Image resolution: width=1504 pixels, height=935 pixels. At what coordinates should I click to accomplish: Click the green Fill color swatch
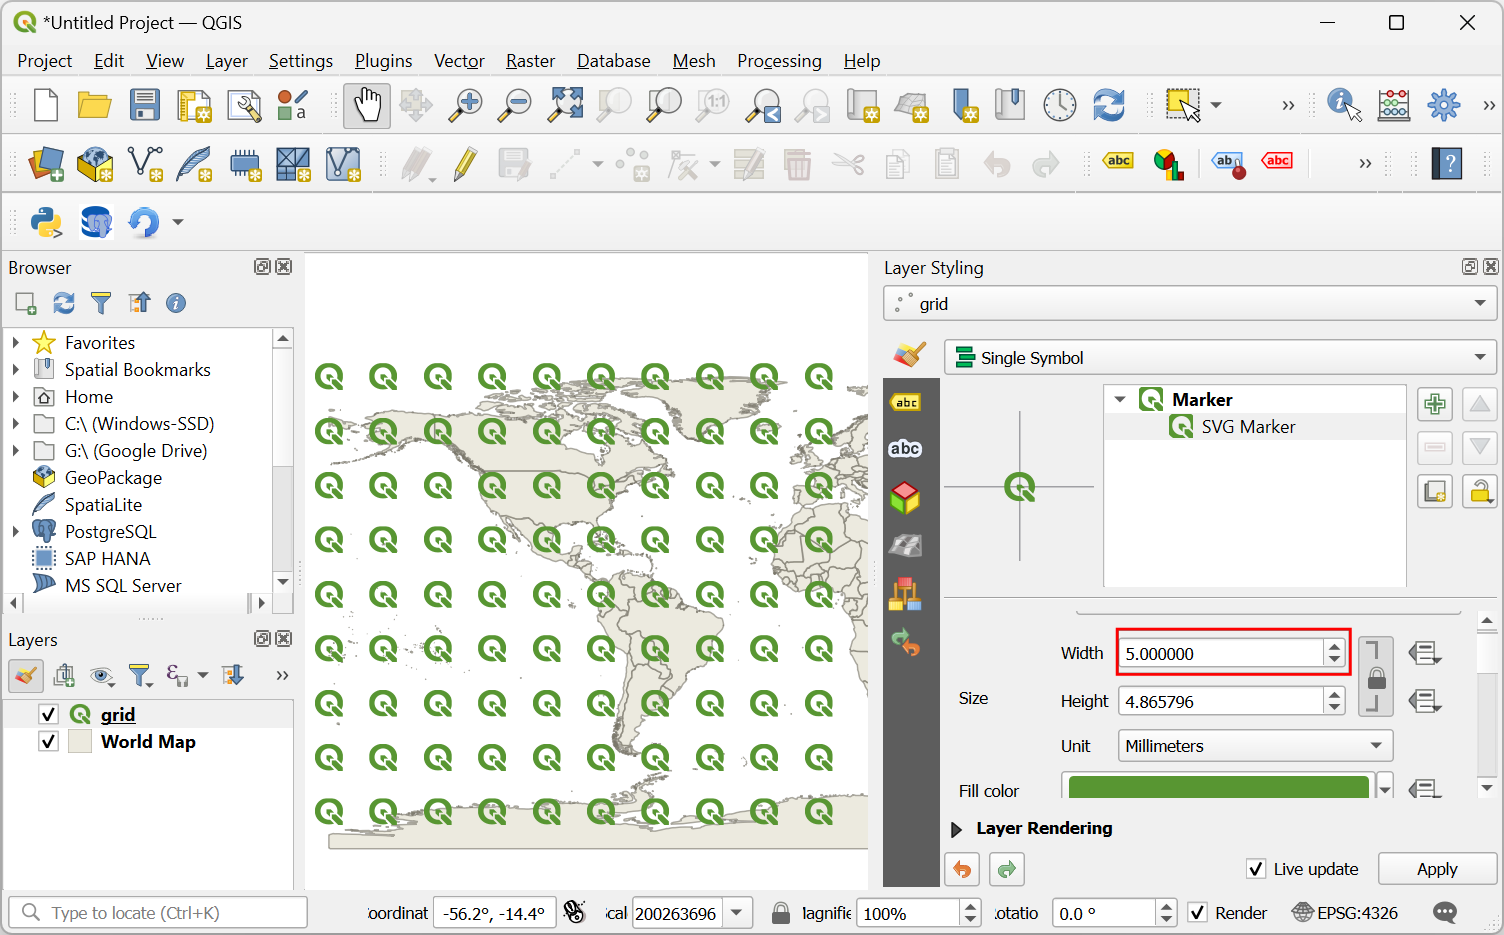pyautogui.click(x=1218, y=788)
